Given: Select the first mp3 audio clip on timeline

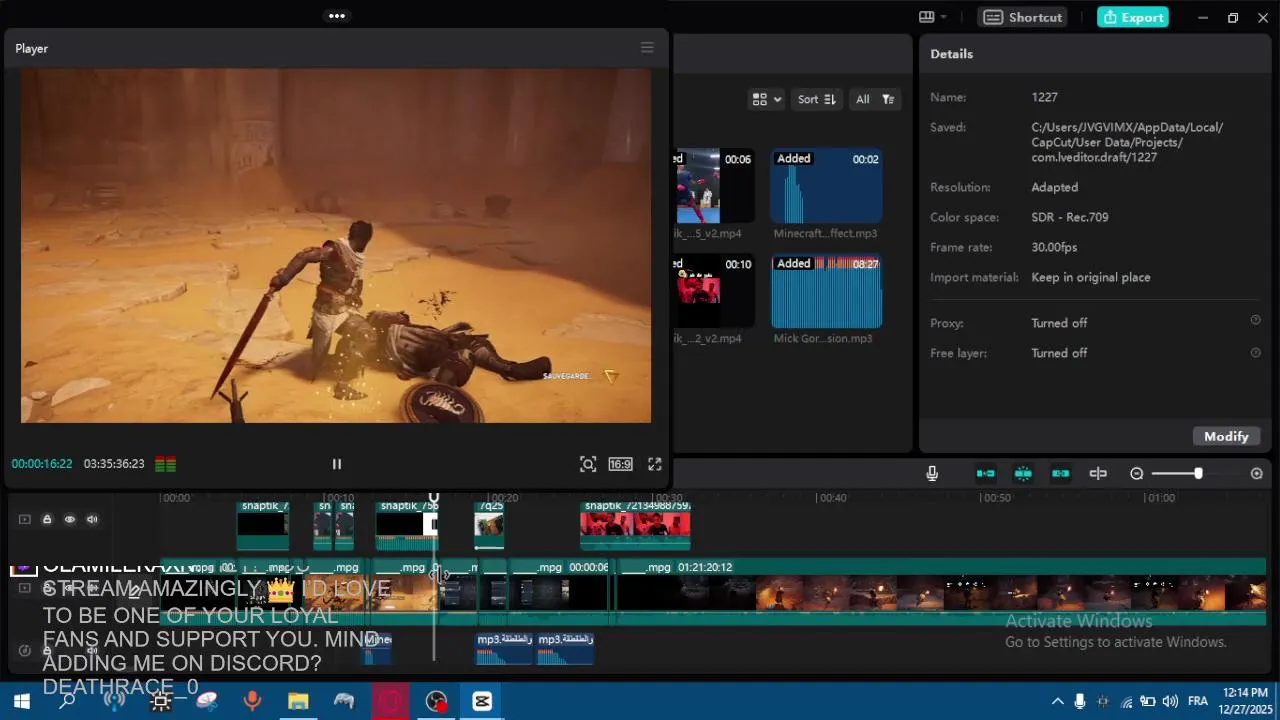Looking at the screenshot, I should pos(504,648).
